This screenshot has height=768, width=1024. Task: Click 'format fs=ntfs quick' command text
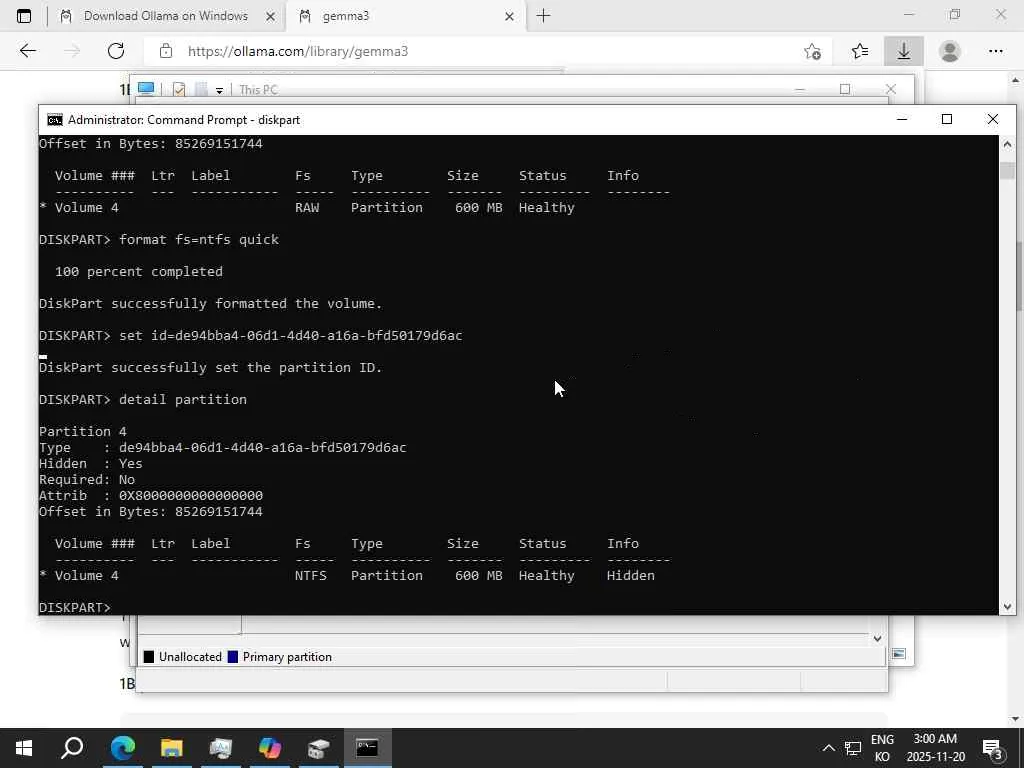click(199, 240)
